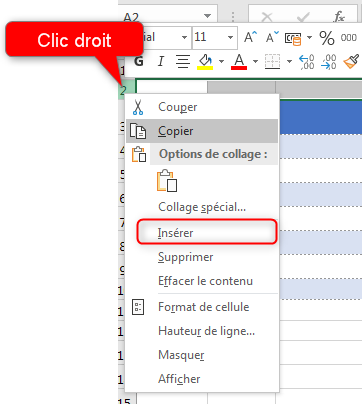
Task: Expand the accounting format dropdown arrow
Action: click(309, 37)
